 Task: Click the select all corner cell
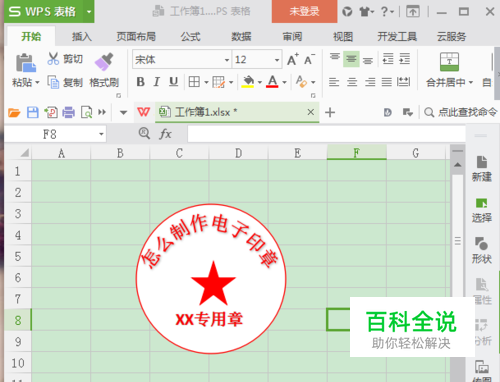point(25,153)
